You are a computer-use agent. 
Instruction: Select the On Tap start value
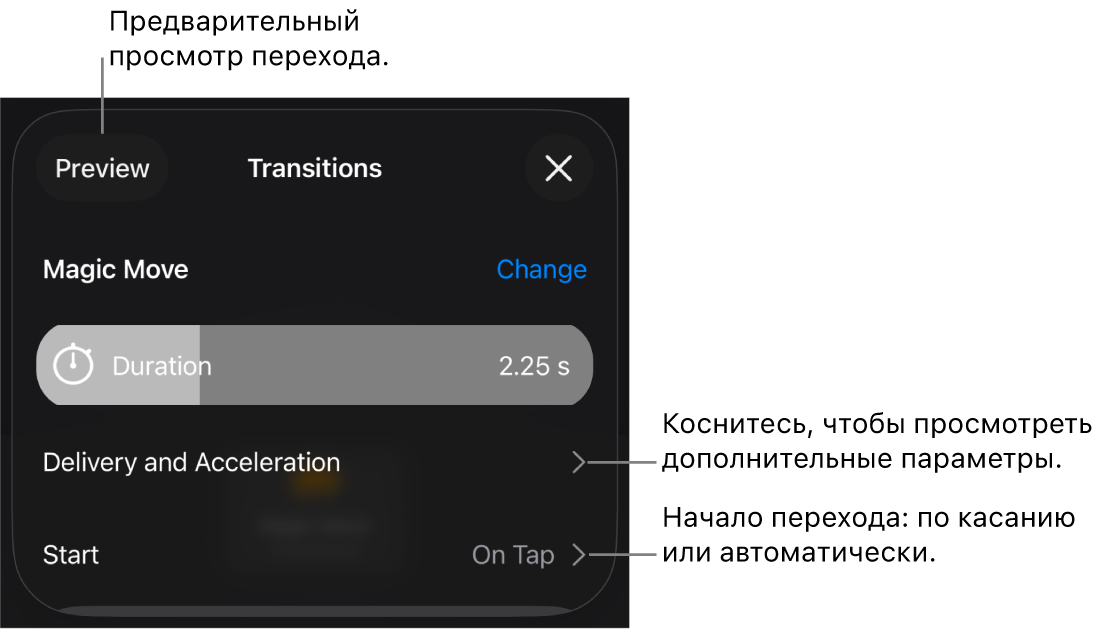point(513,555)
